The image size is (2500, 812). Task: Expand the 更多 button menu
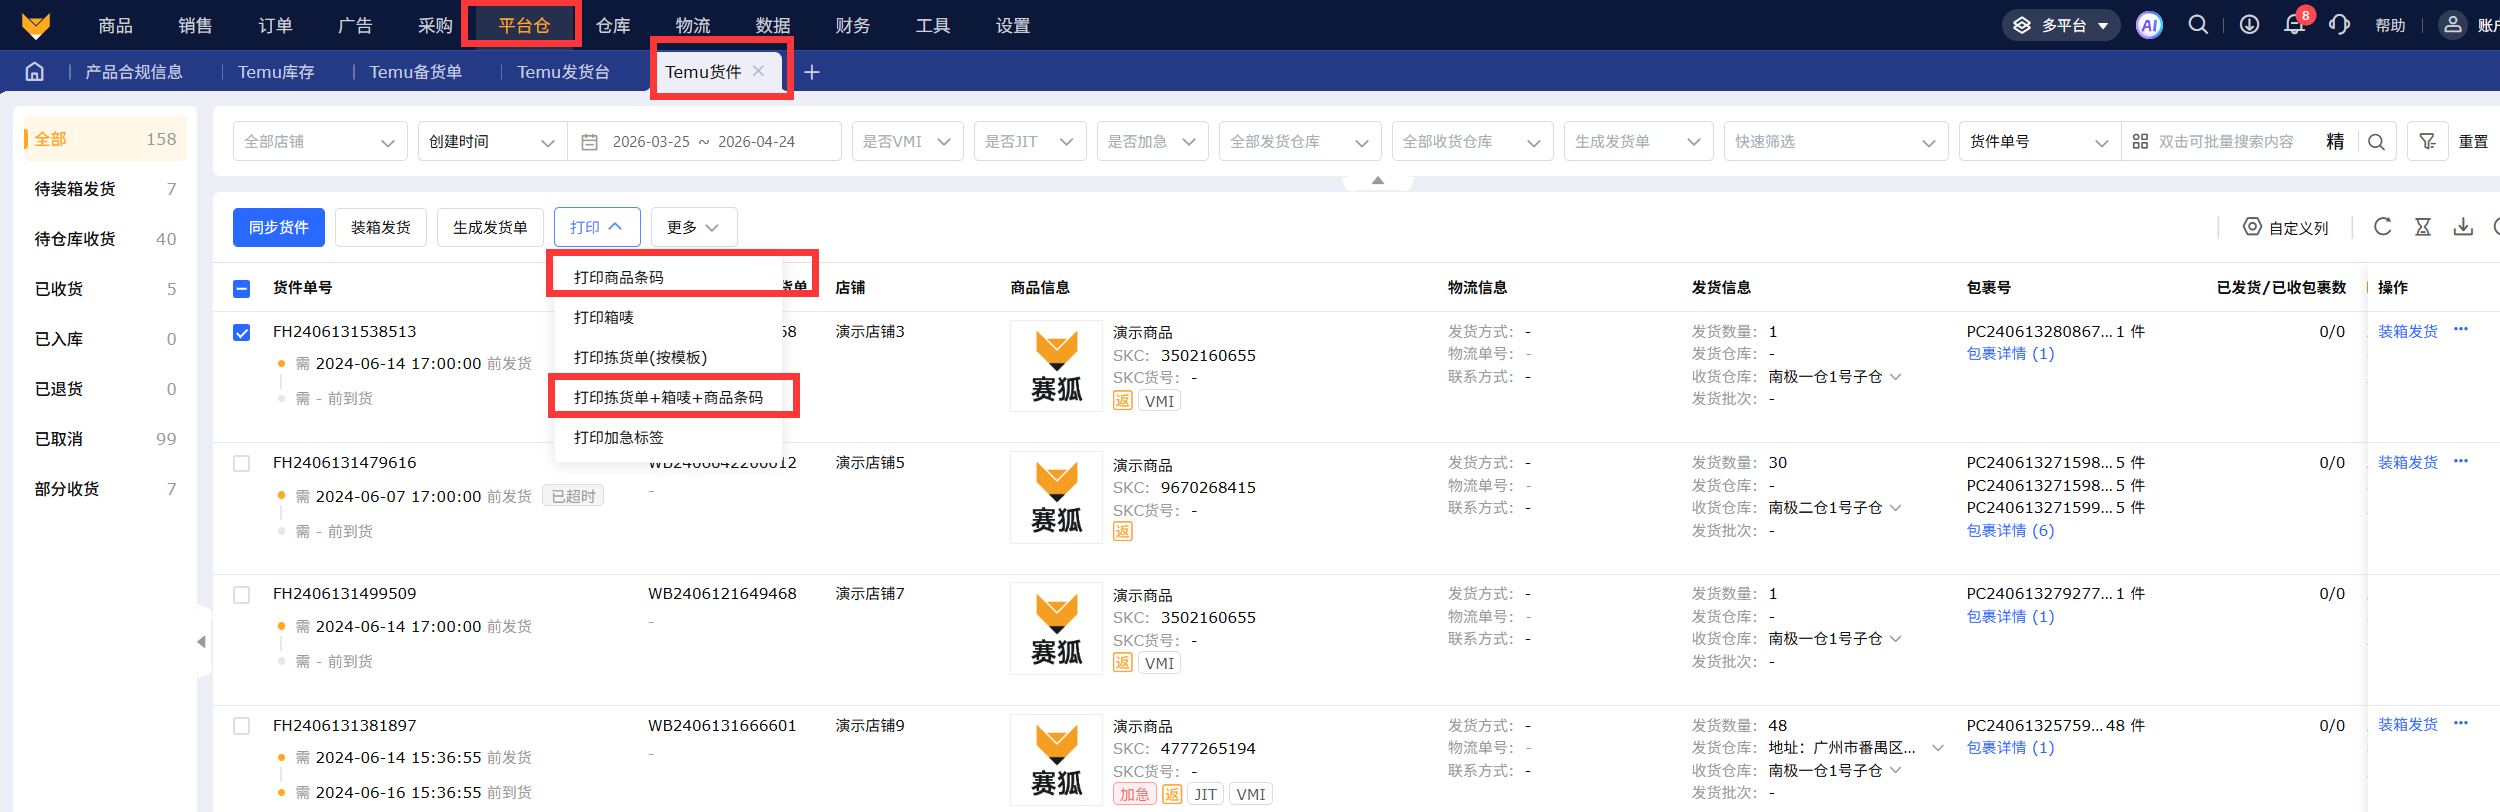point(694,227)
